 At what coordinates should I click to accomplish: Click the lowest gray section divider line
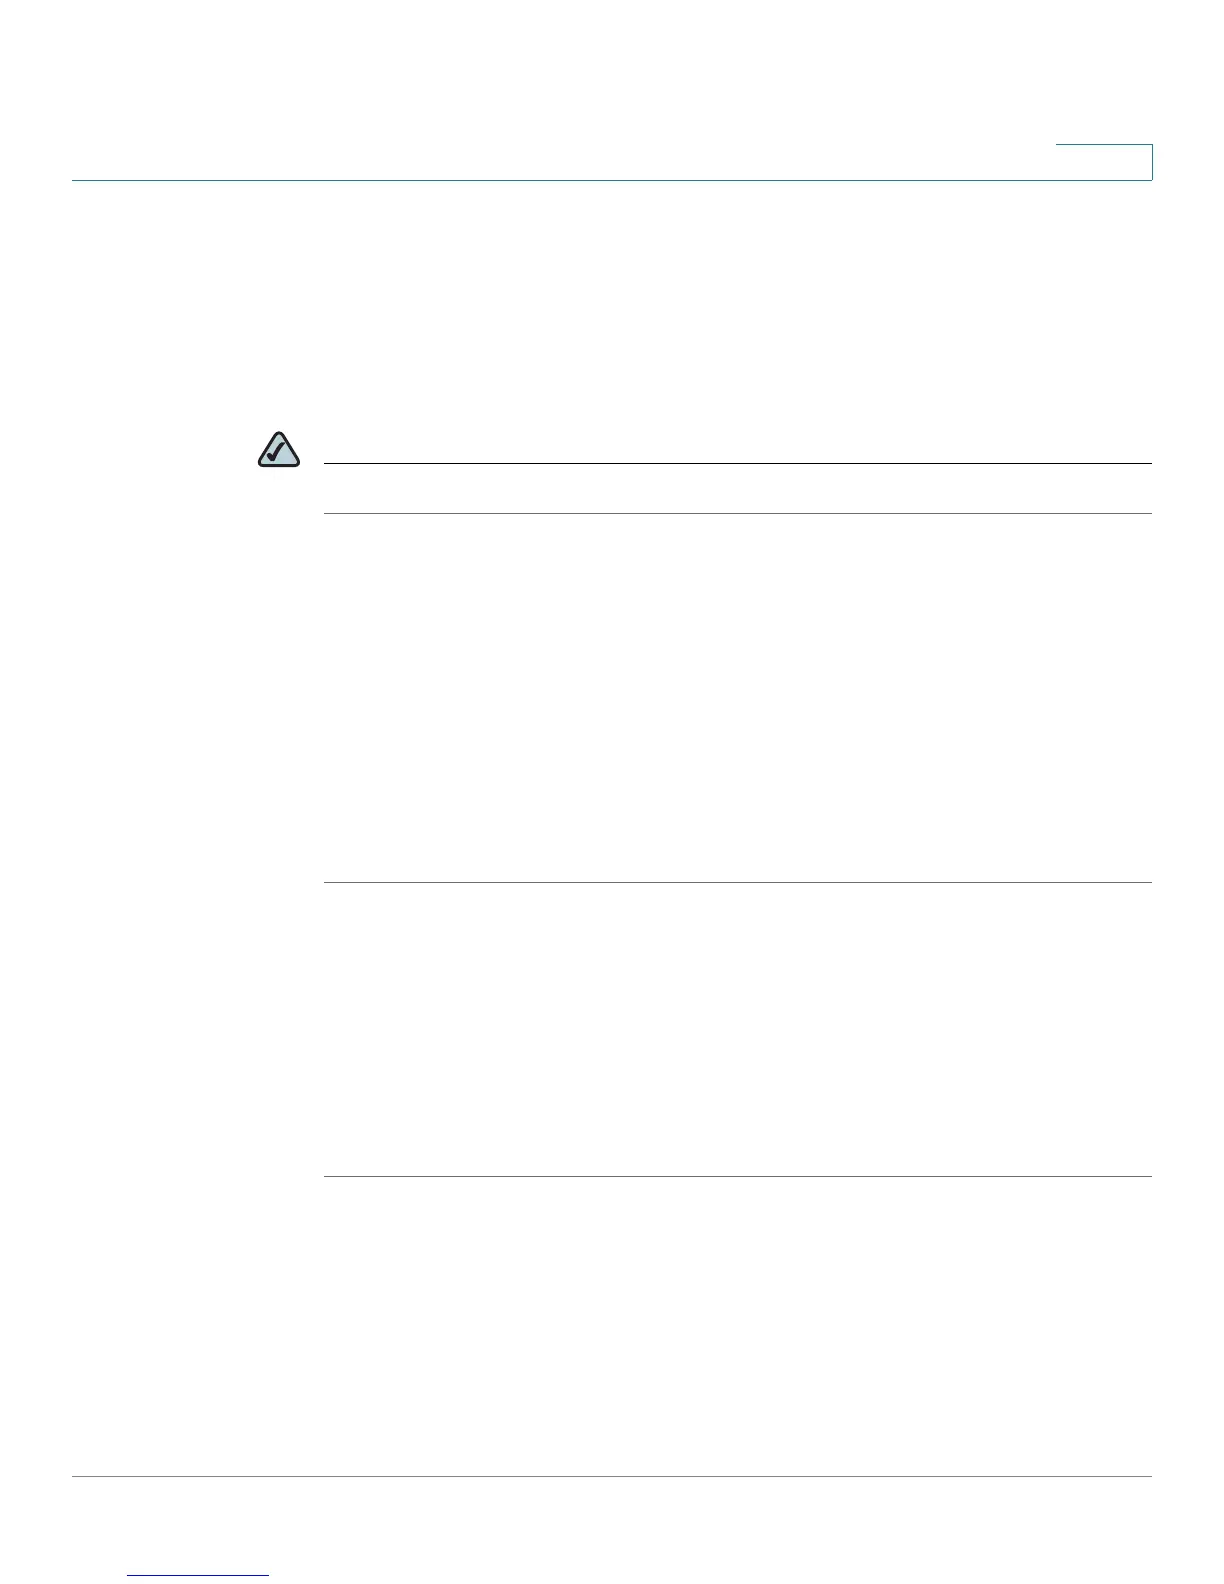(738, 1176)
